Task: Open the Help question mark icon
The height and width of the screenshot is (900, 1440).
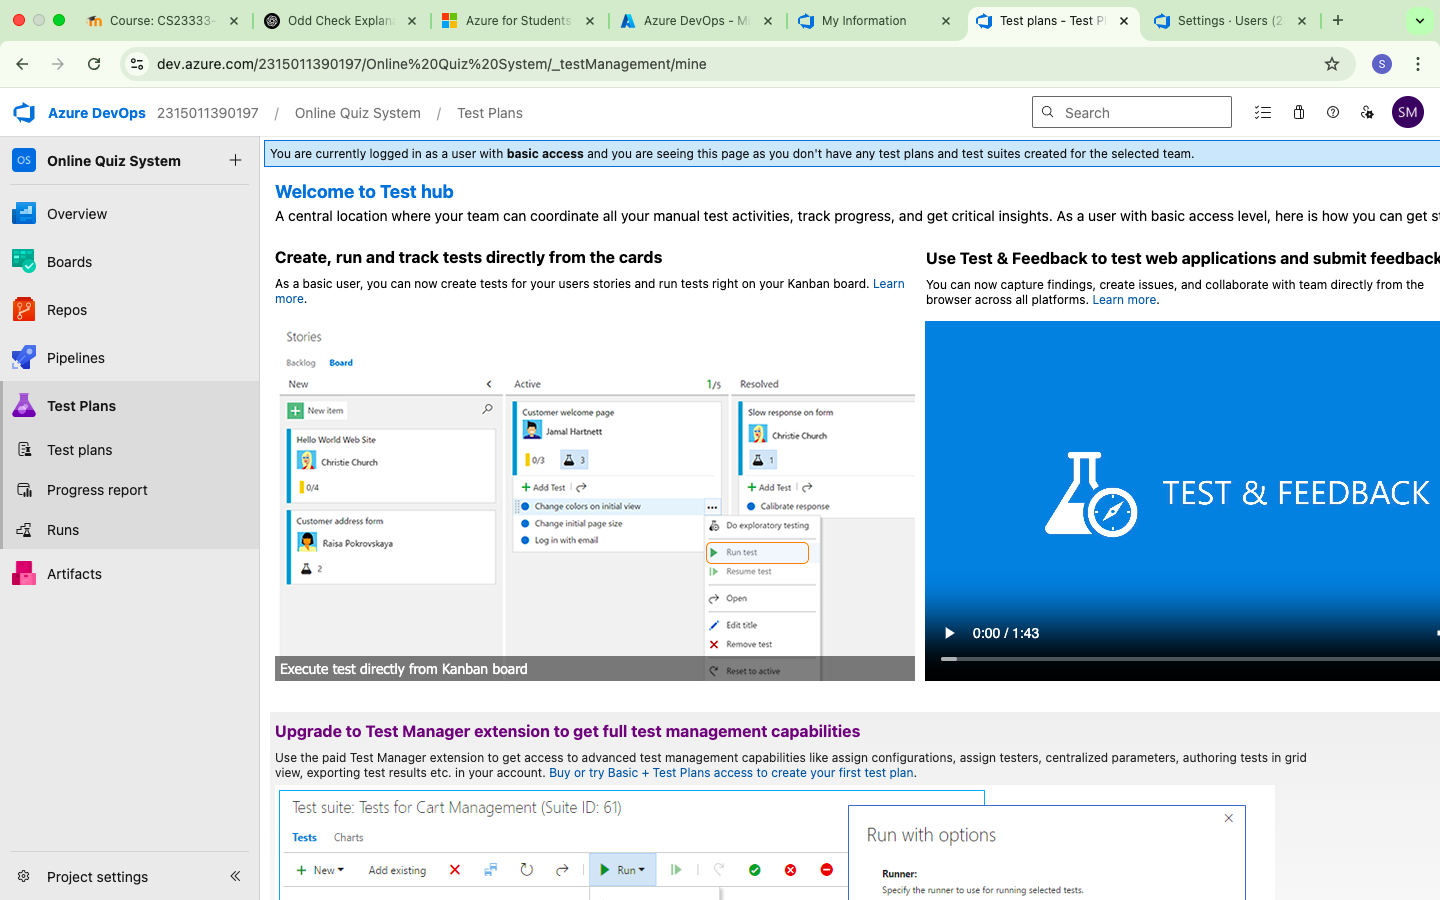Action: 1333,112
